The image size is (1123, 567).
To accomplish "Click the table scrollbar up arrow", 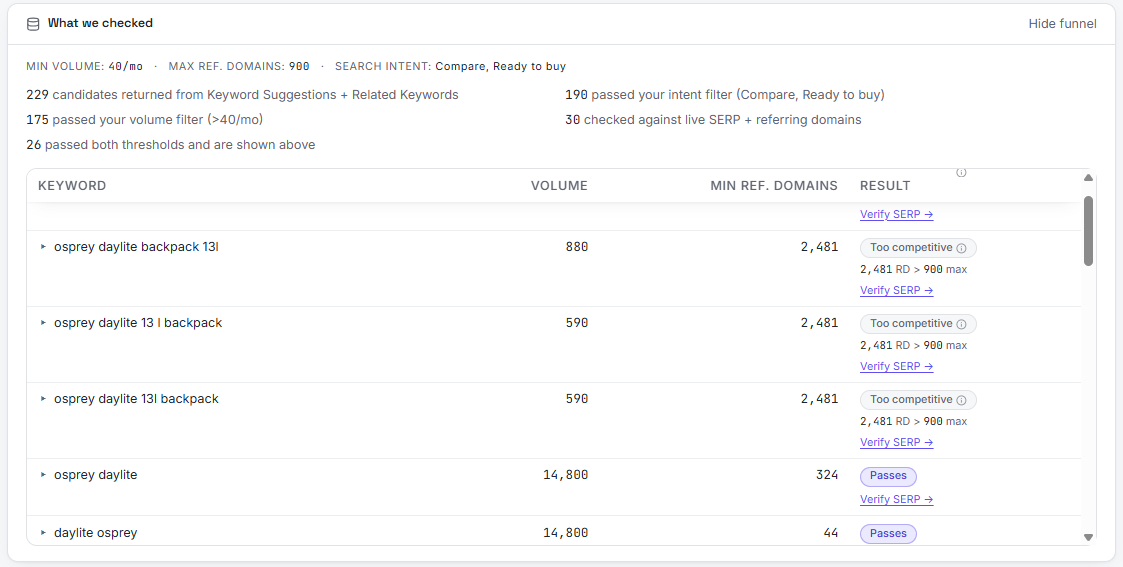I will click(x=1089, y=178).
